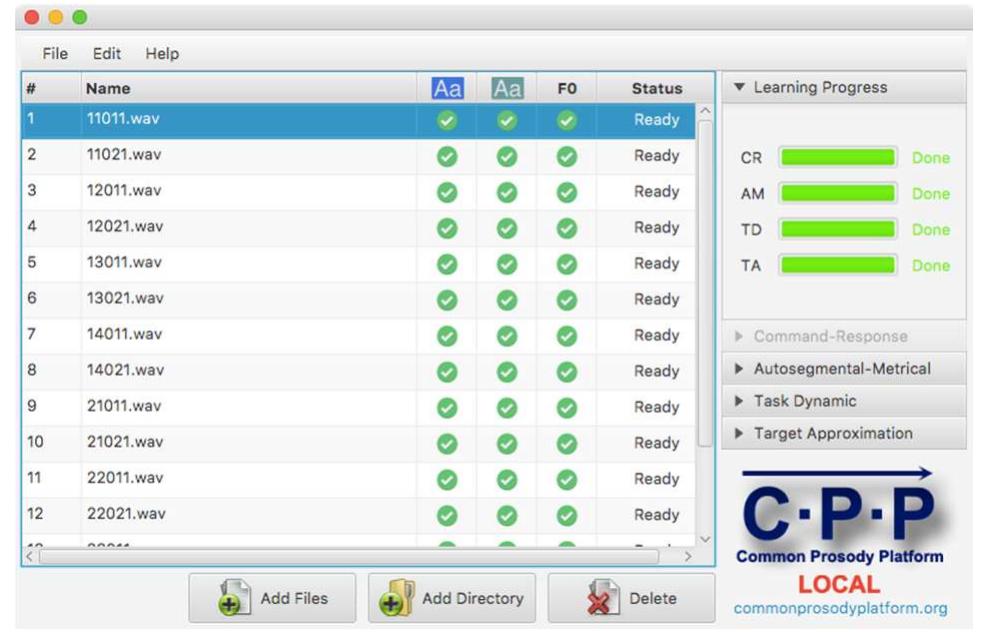Open the Help menu

click(162, 54)
